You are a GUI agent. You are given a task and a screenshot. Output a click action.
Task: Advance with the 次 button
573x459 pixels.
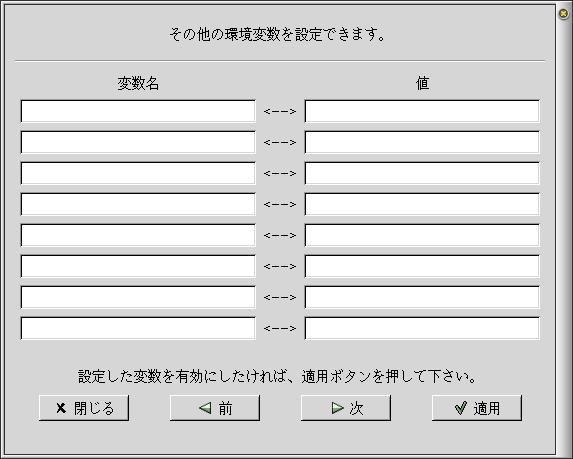(346, 408)
